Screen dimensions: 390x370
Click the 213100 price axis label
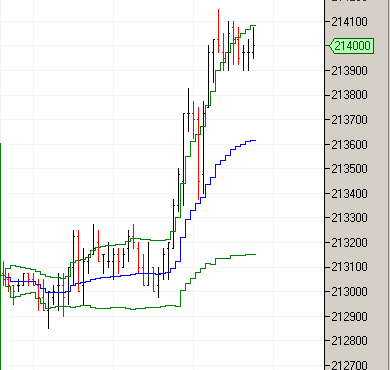[349, 267]
